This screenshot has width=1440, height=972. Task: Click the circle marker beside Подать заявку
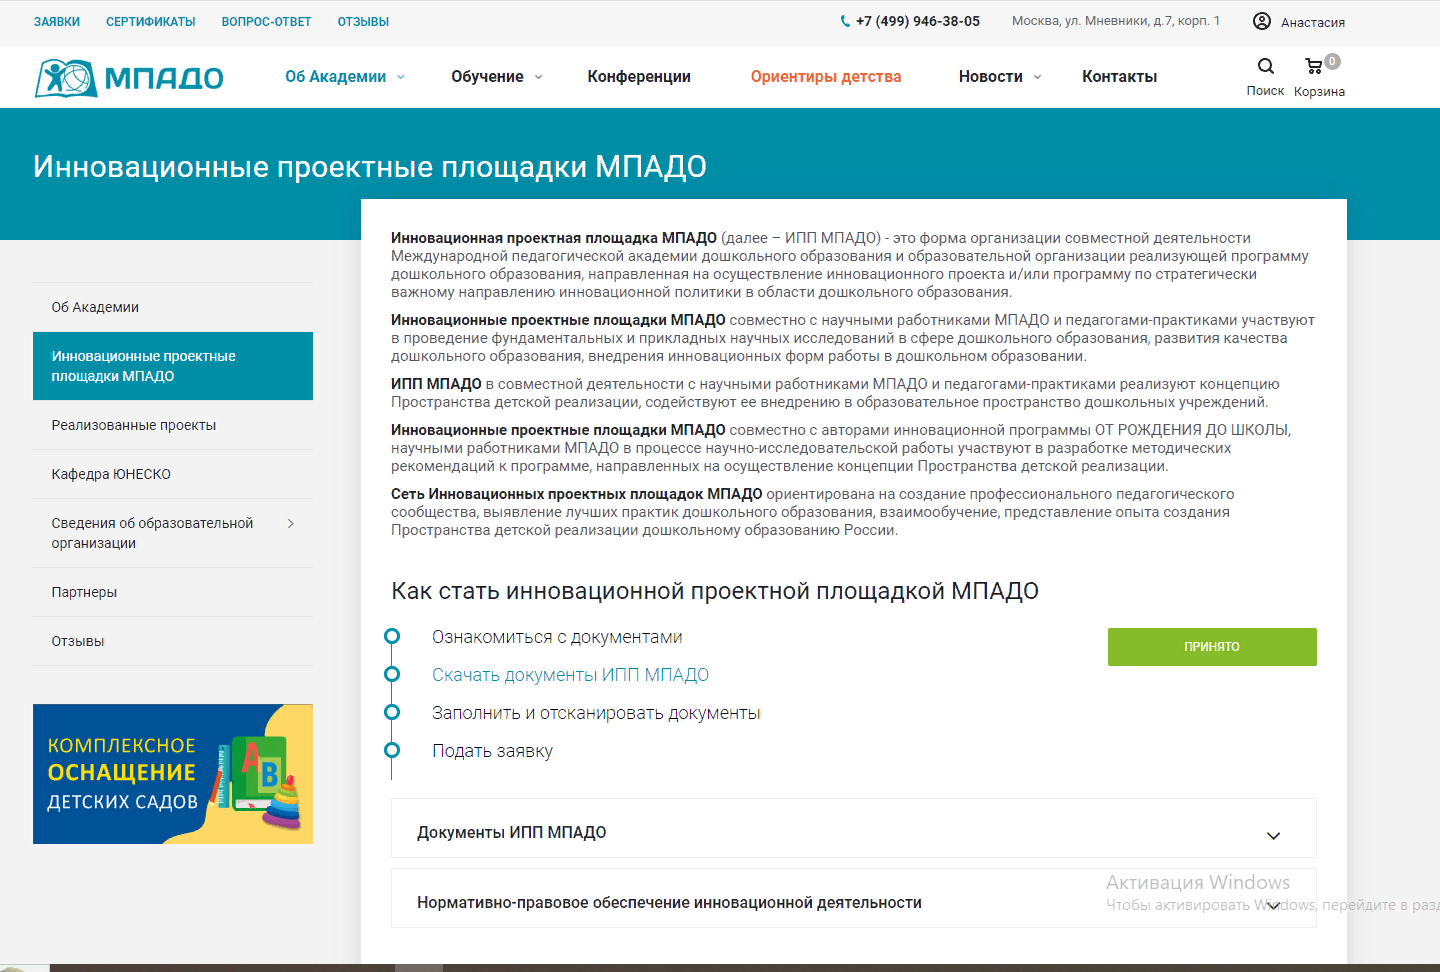click(x=392, y=750)
